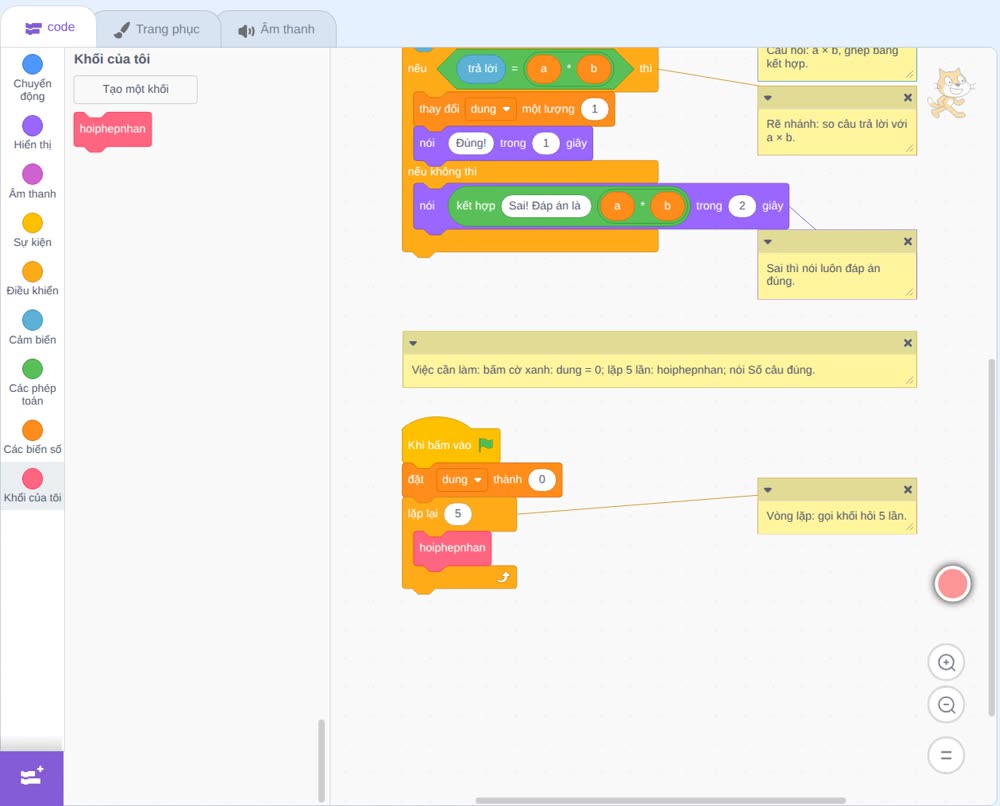This screenshot has height=806, width=1000.
Task: Select the Âm thanh category in block palette
Action: 32,181
